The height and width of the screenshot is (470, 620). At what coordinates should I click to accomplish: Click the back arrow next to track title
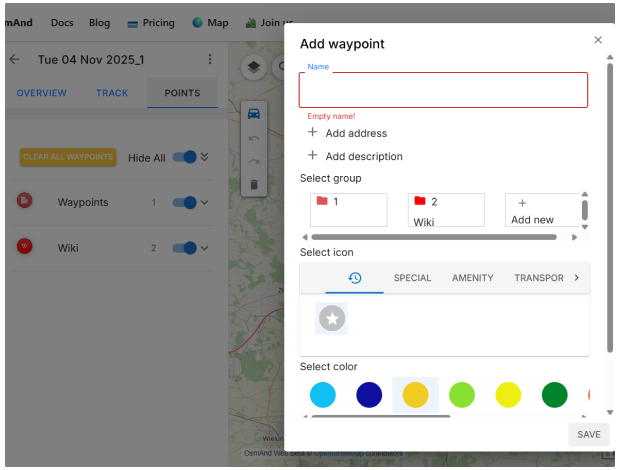14,59
